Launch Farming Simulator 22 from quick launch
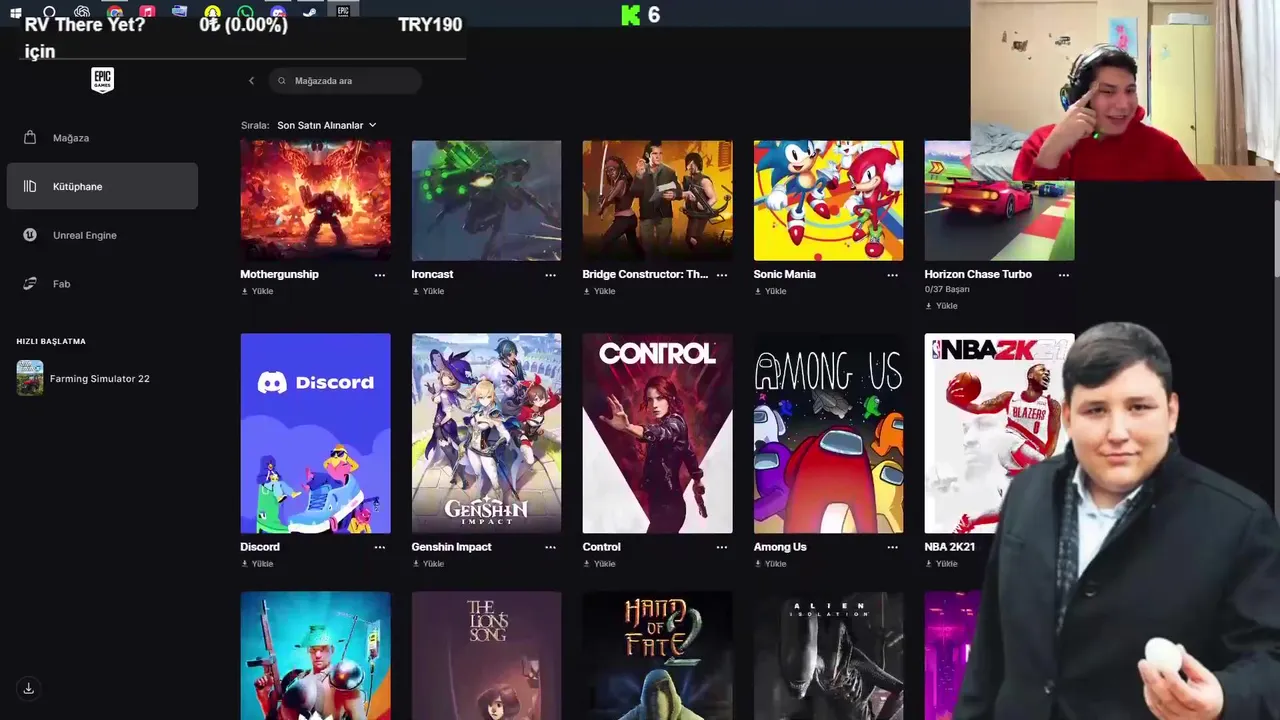The height and width of the screenshot is (720, 1280). (83, 378)
